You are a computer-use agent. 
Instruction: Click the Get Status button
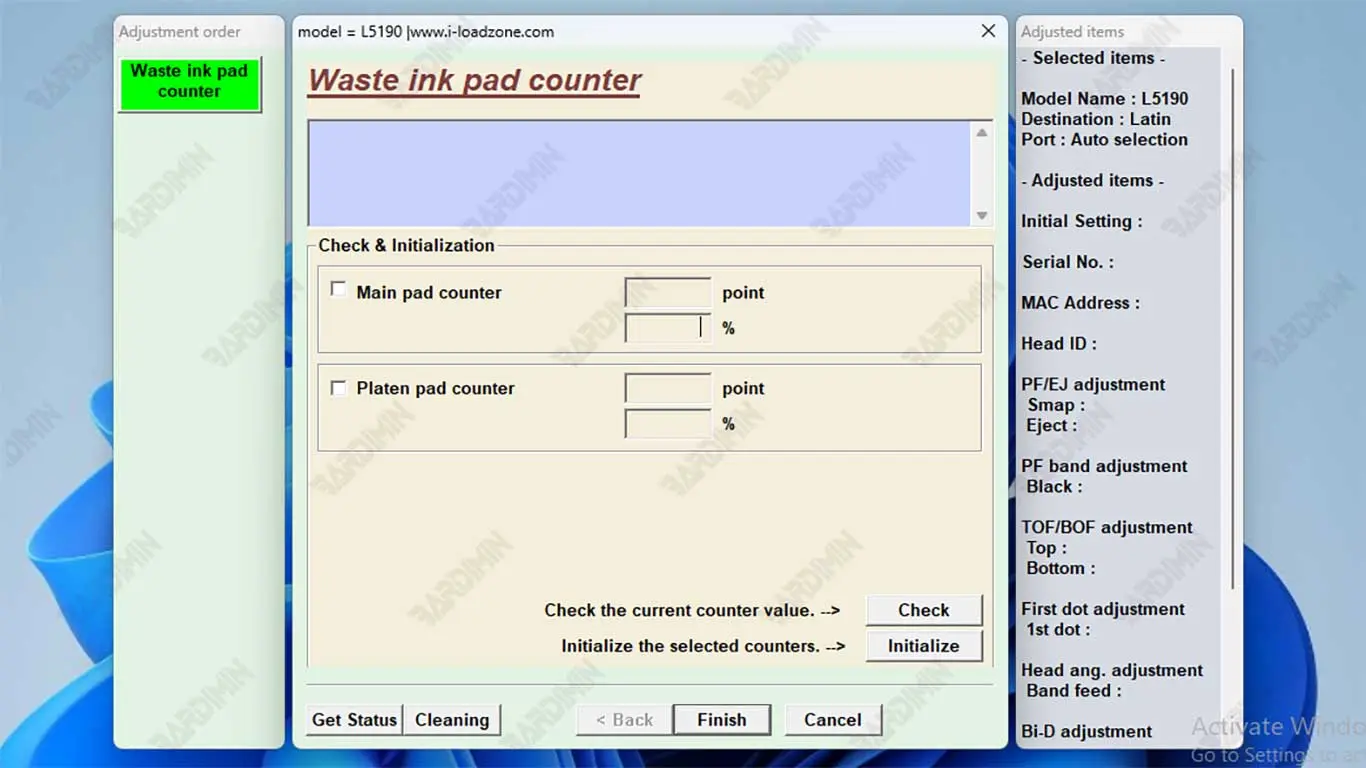(x=355, y=720)
